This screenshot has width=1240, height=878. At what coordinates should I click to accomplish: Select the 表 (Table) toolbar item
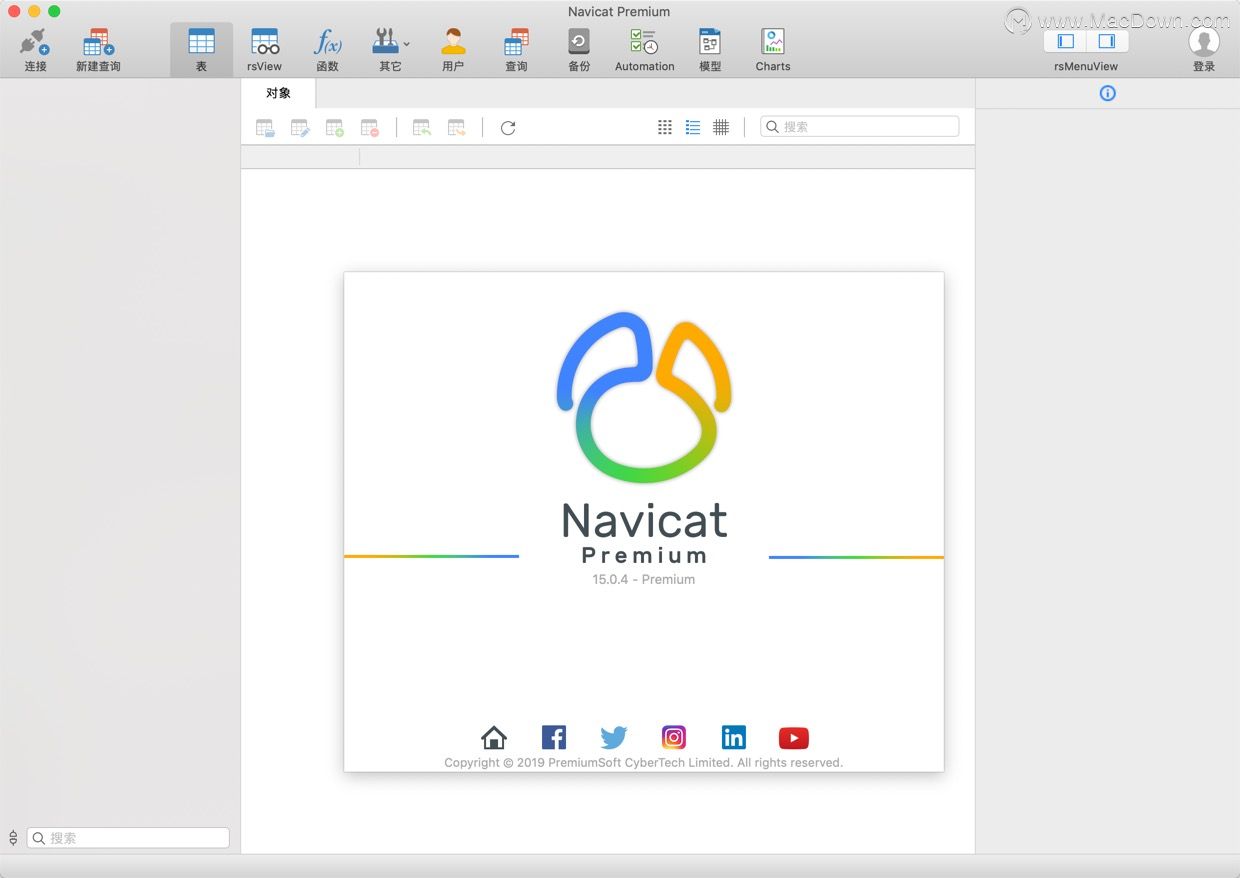201,50
